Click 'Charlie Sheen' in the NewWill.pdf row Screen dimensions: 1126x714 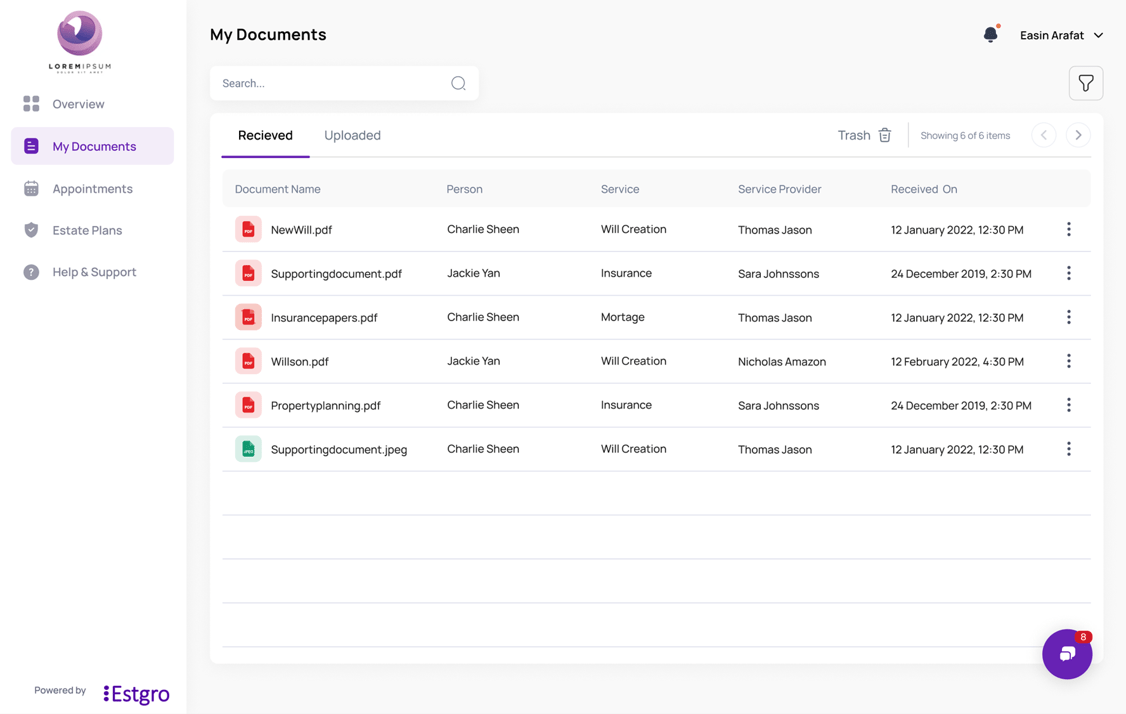click(x=483, y=229)
